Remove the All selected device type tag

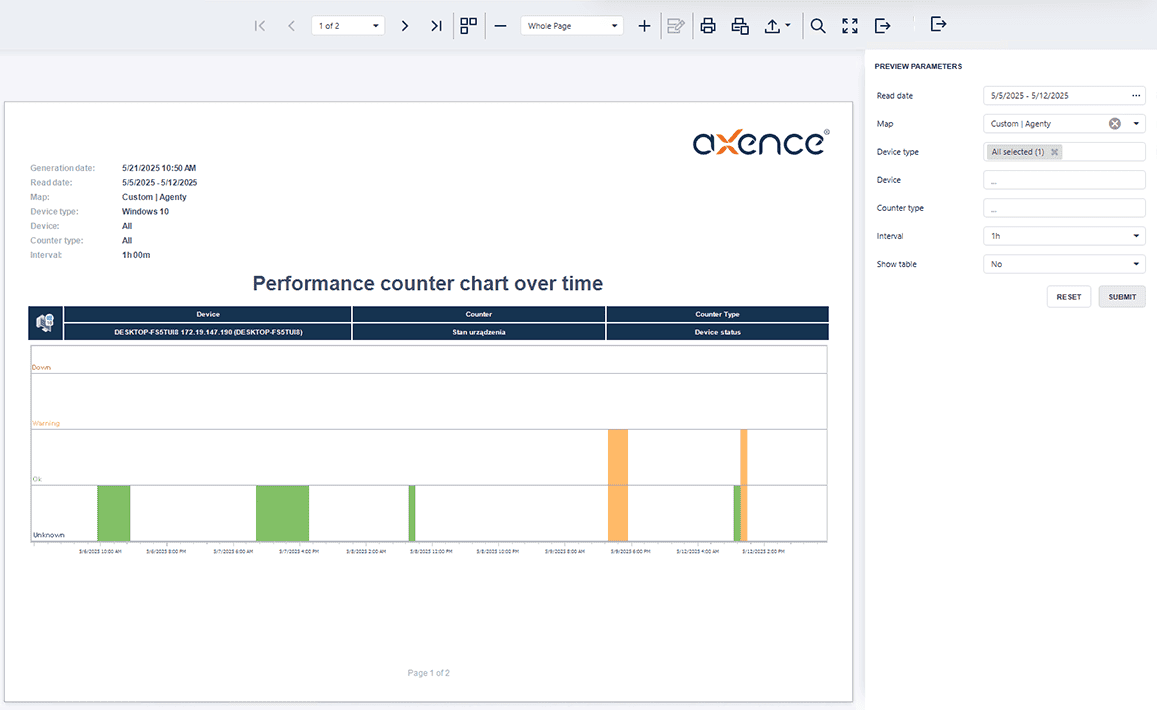pyautogui.click(x=1054, y=152)
